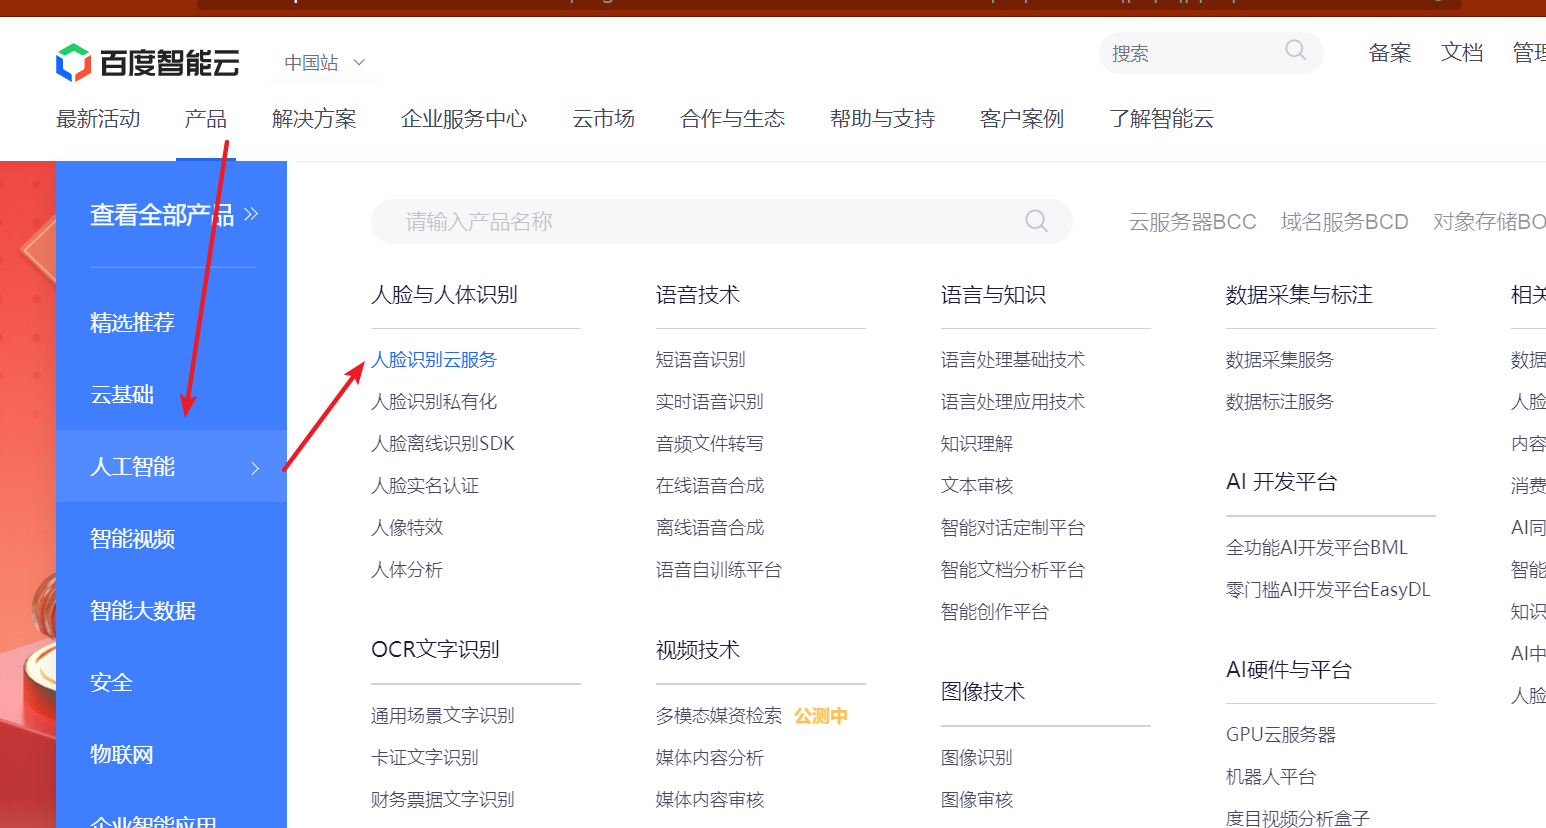Open 人脸识别私有化 link
The width and height of the screenshot is (1546, 828).
434,402
